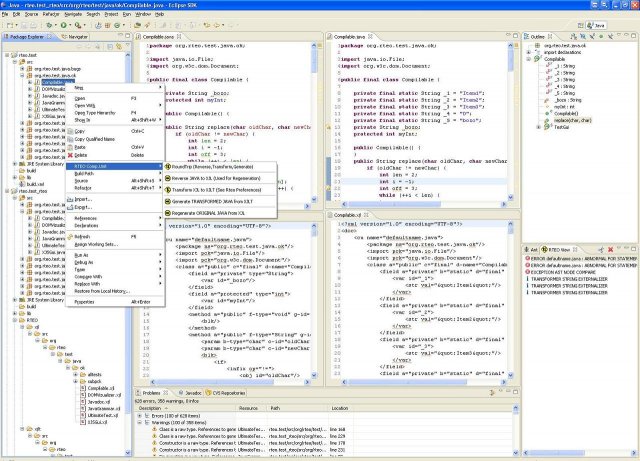Click the Copy icon in context menu
The height and width of the screenshot is (461, 640).
[70, 131]
